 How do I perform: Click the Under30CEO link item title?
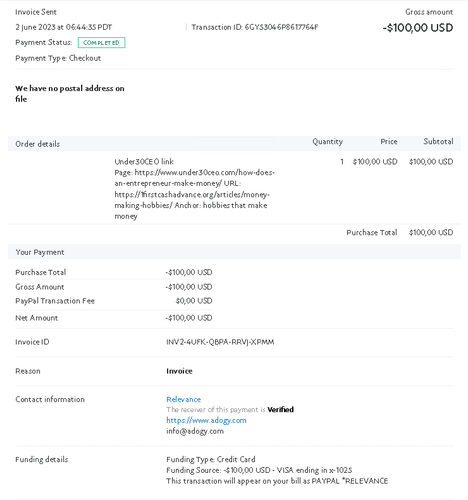point(144,162)
